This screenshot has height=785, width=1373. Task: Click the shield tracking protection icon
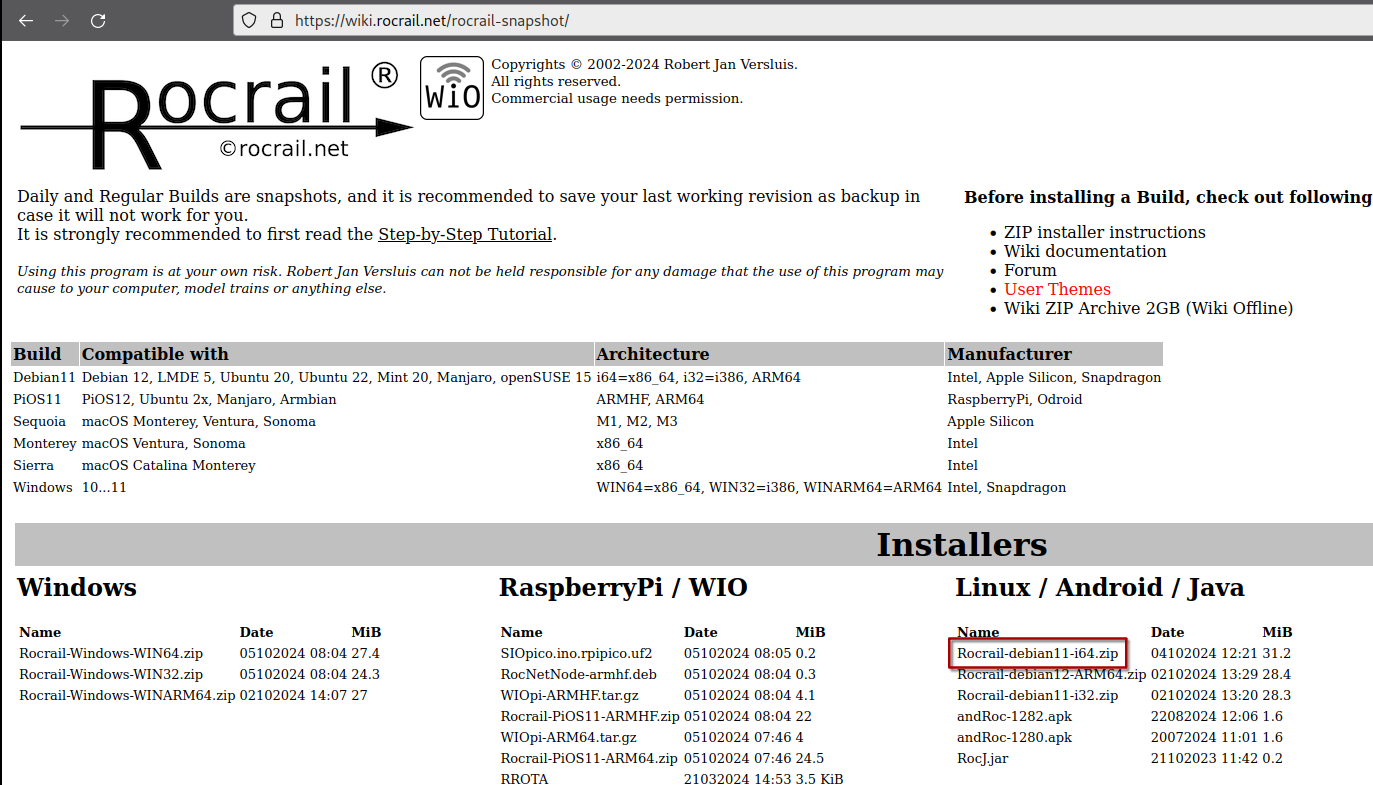(x=250, y=20)
